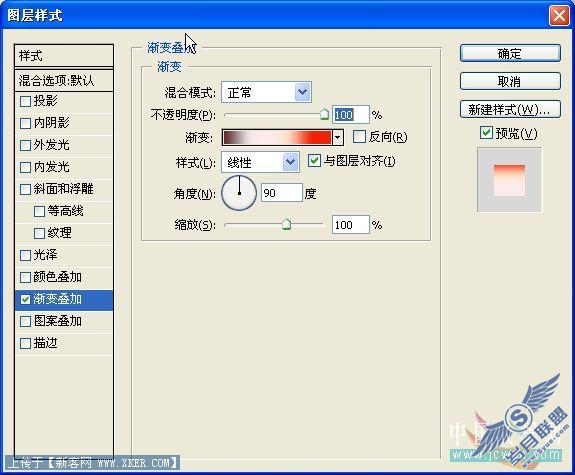The width and height of the screenshot is (575, 475).
Task: Check the 等高线 contour checkbox
Action: coord(39,212)
